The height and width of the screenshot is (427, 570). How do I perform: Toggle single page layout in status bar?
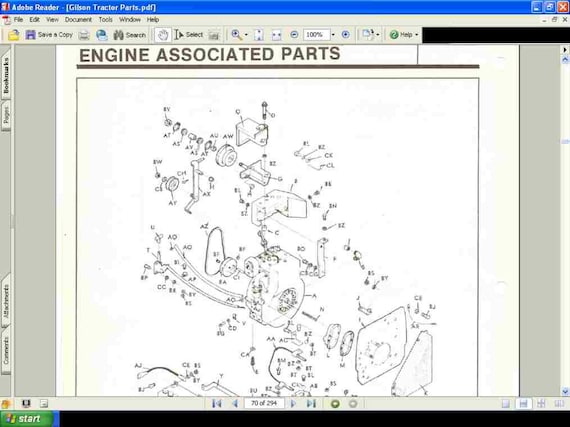click(x=506, y=403)
